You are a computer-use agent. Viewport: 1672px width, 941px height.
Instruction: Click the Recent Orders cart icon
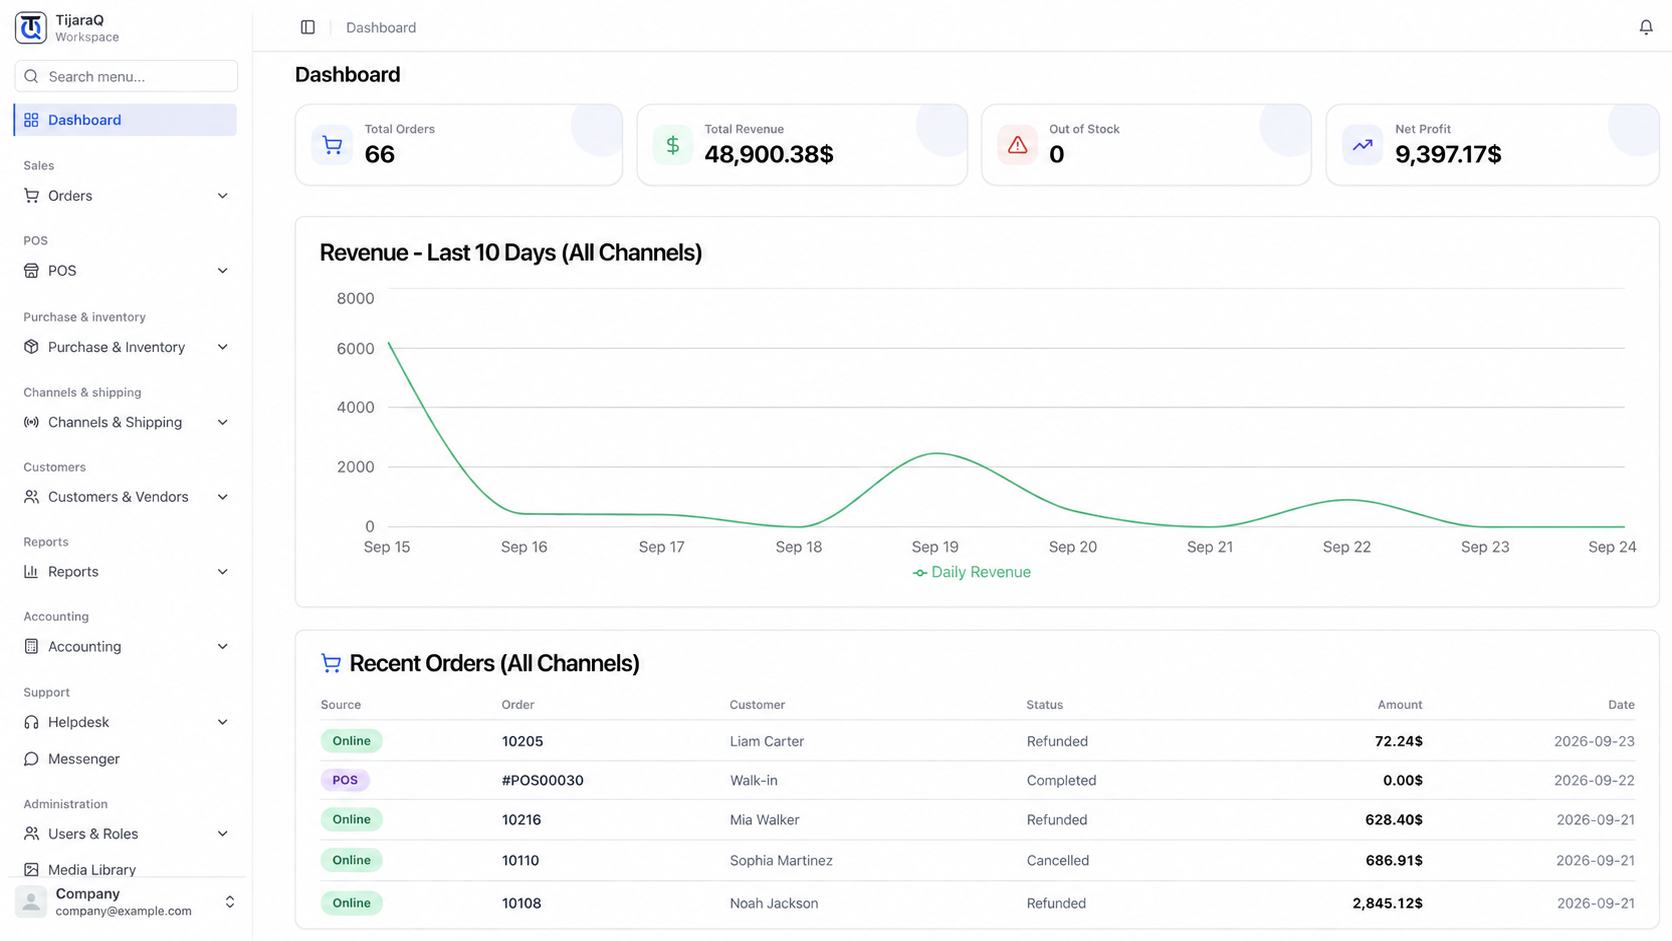tap(331, 663)
